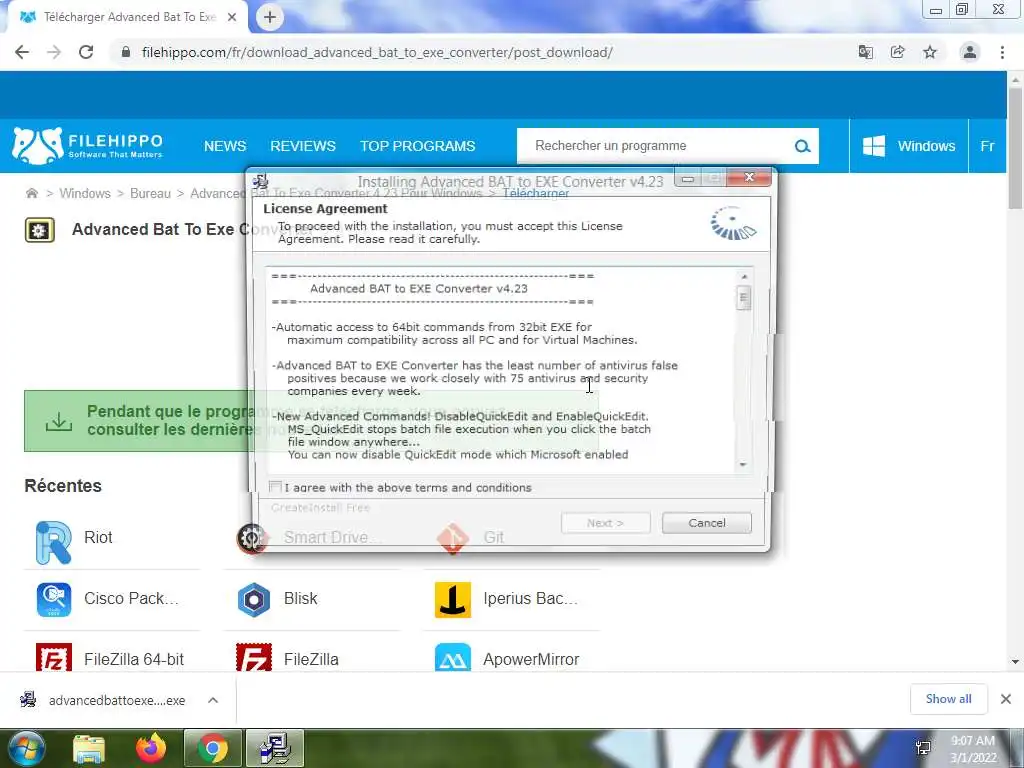This screenshot has width=1024, height=768.
Task: Click the share page icon in address bar
Action: 898,52
